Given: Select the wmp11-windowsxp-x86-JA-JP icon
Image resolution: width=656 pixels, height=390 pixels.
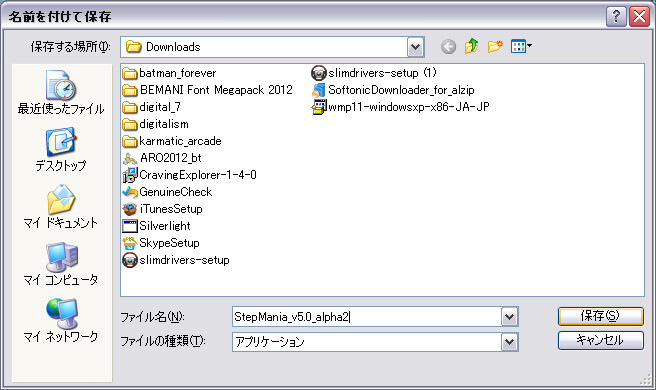Looking at the screenshot, I should pyautogui.click(x=319, y=107).
